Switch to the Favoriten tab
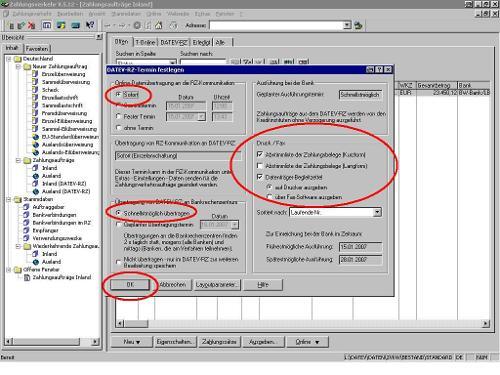 coord(37,49)
